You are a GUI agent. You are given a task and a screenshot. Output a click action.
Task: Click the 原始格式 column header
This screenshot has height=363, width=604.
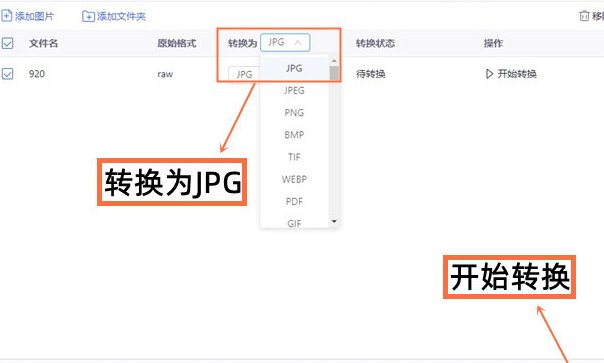coord(177,43)
